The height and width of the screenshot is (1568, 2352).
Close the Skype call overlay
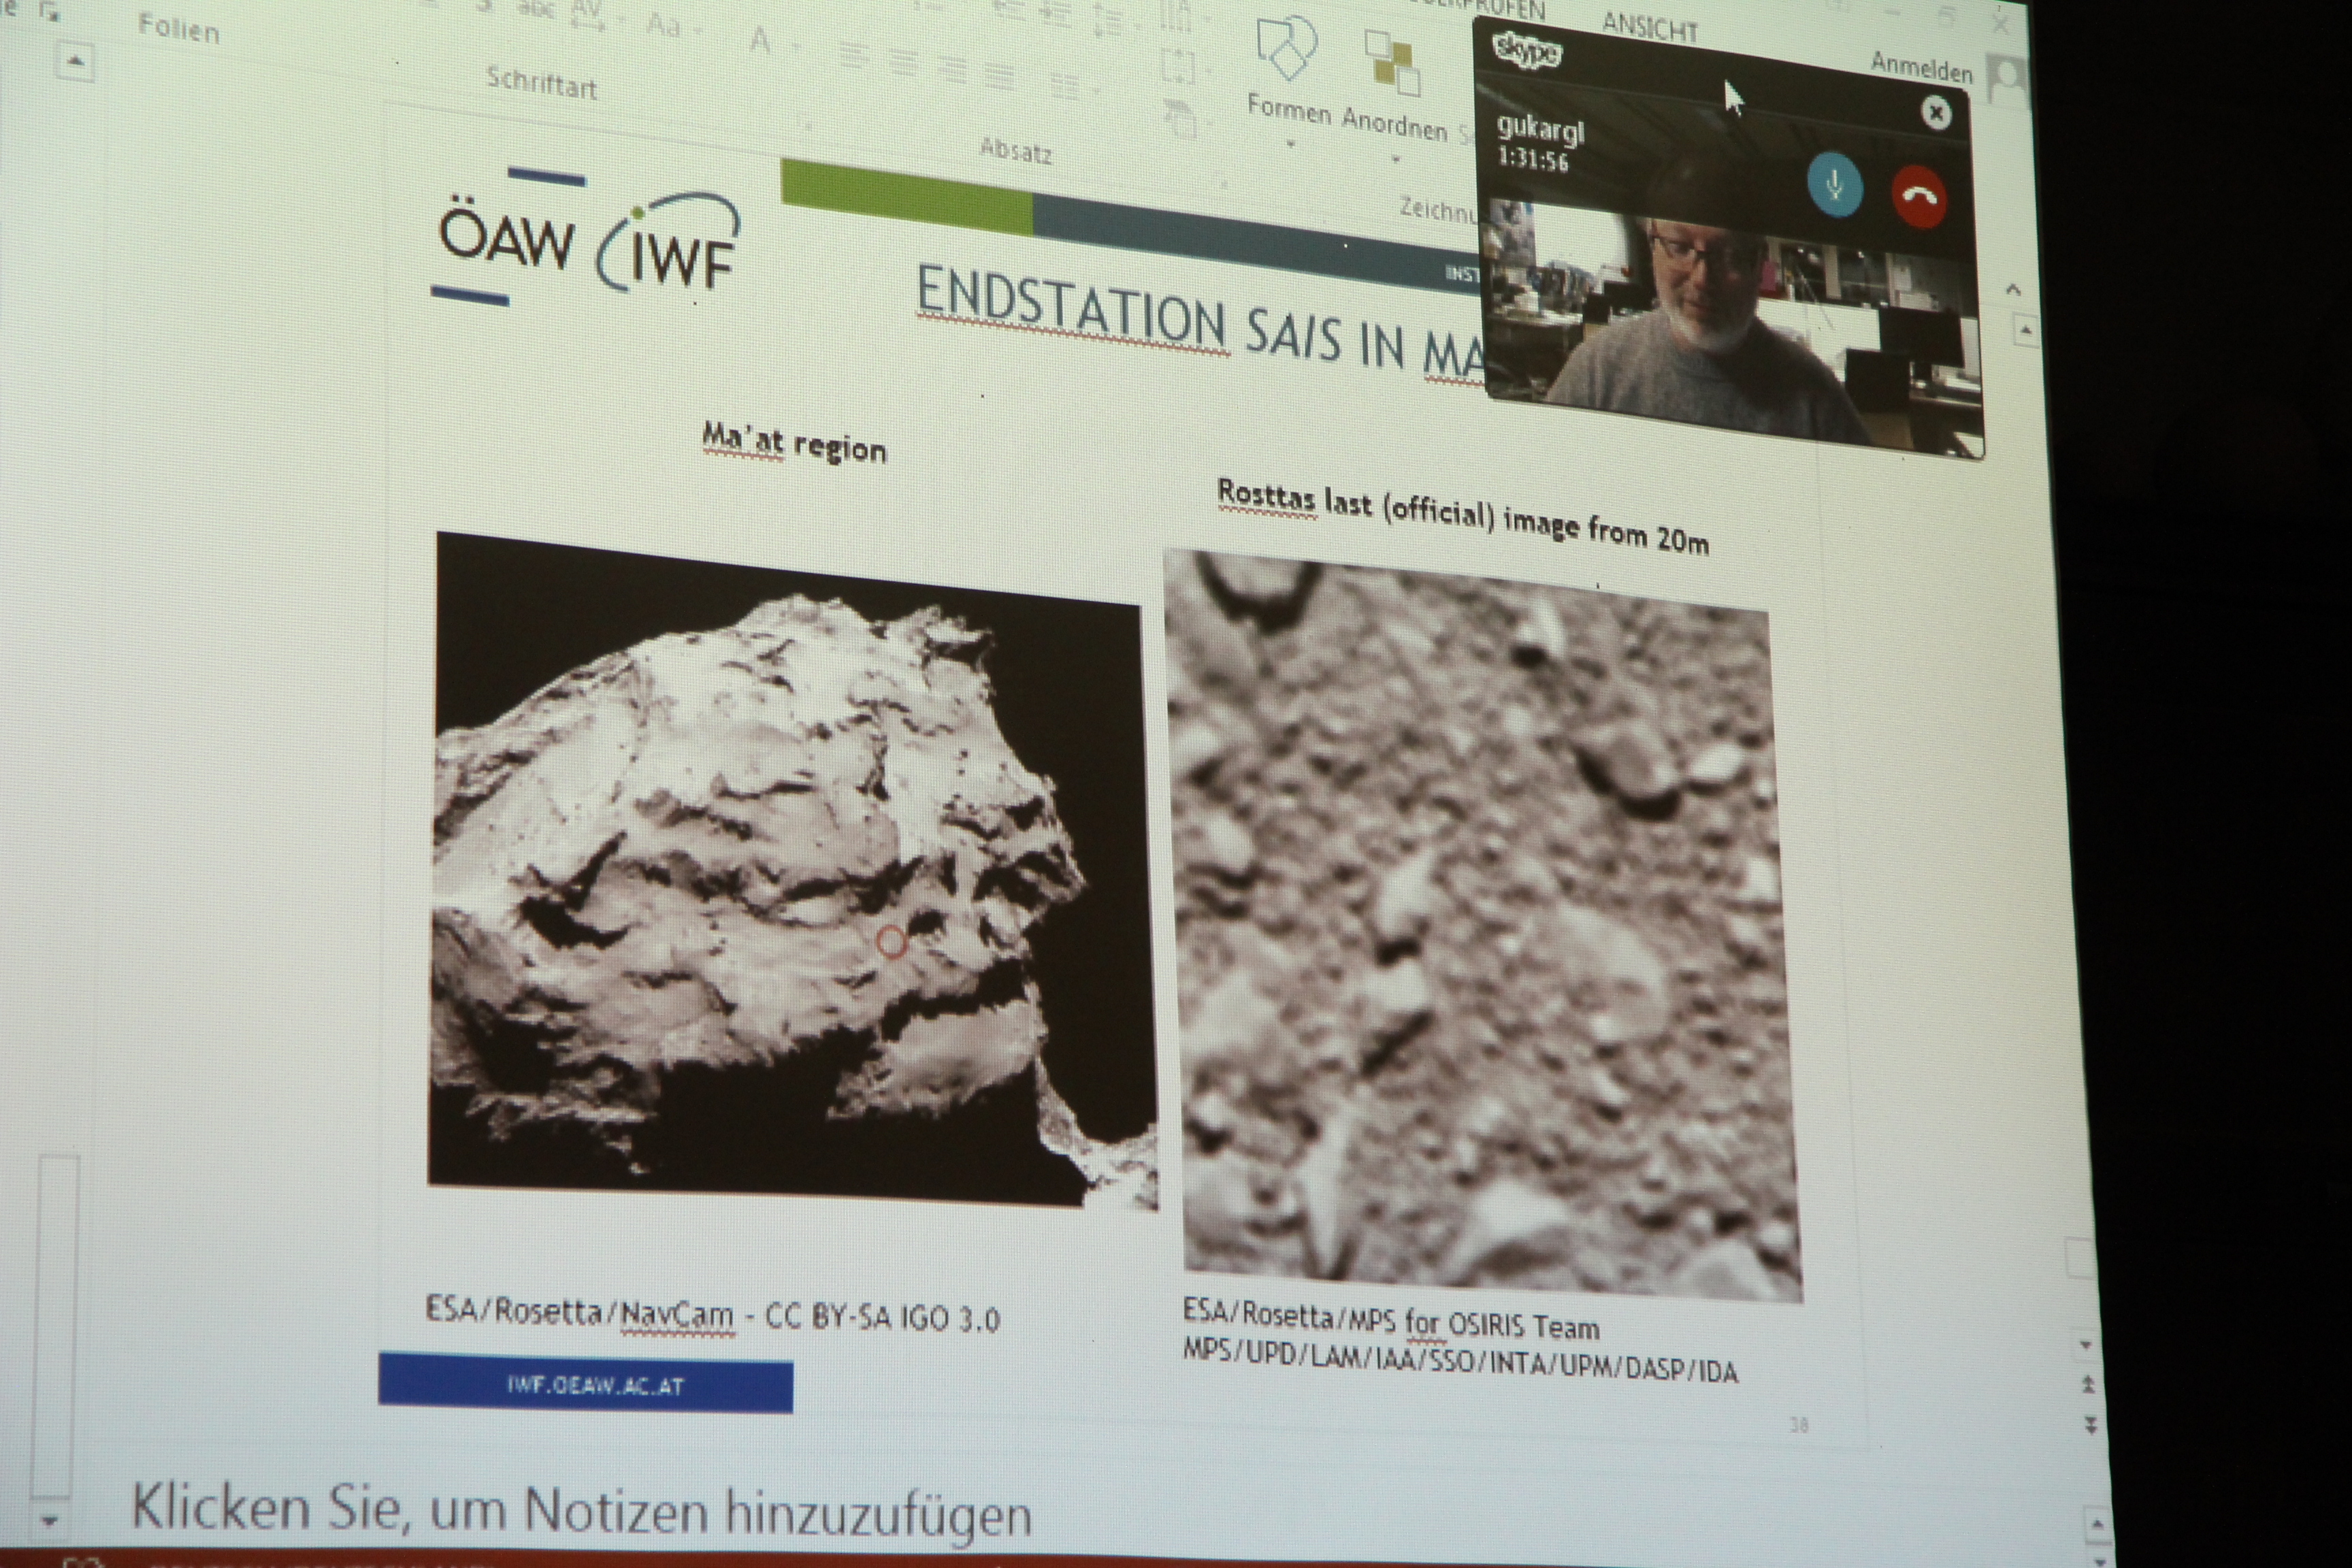click(x=1936, y=113)
